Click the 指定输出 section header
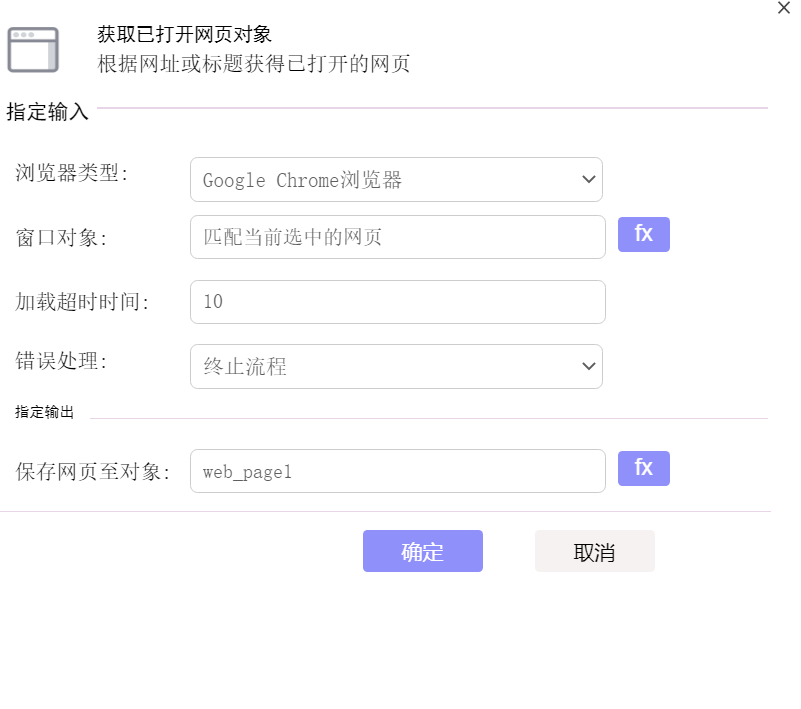Image resolution: width=801 pixels, height=709 pixels. [44, 412]
